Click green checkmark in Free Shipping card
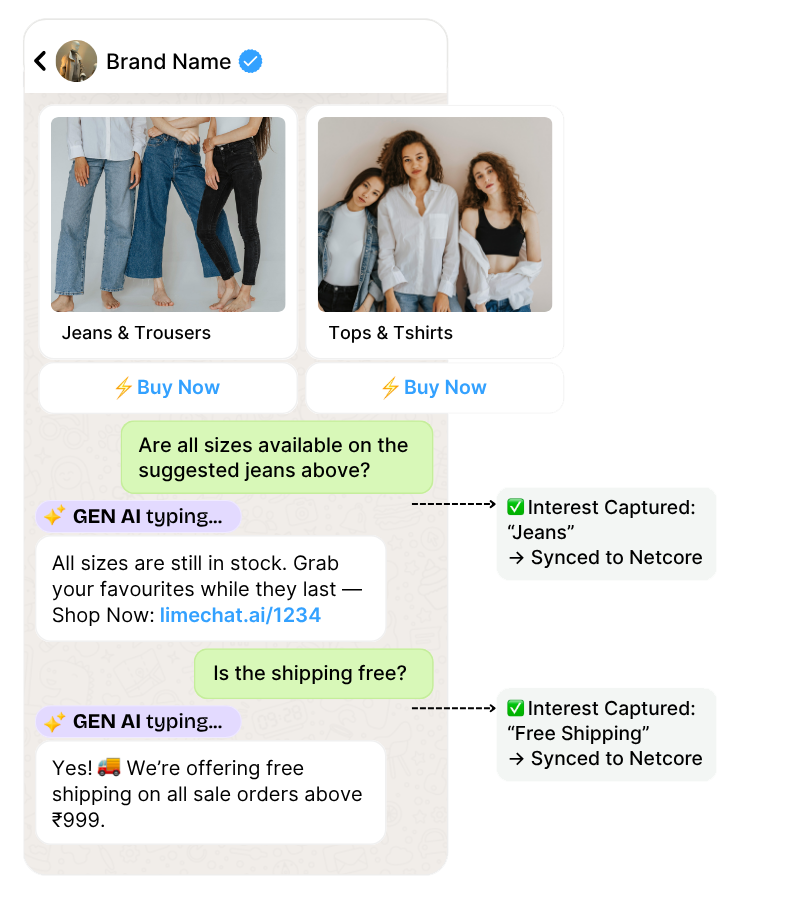797x900 pixels. [515, 708]
